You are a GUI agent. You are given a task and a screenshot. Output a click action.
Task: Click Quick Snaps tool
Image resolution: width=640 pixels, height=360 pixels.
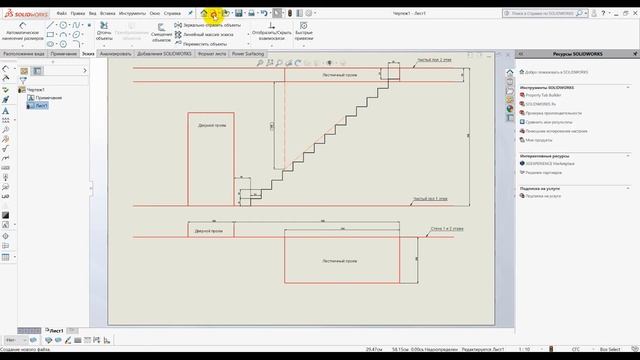click(304, 31)
